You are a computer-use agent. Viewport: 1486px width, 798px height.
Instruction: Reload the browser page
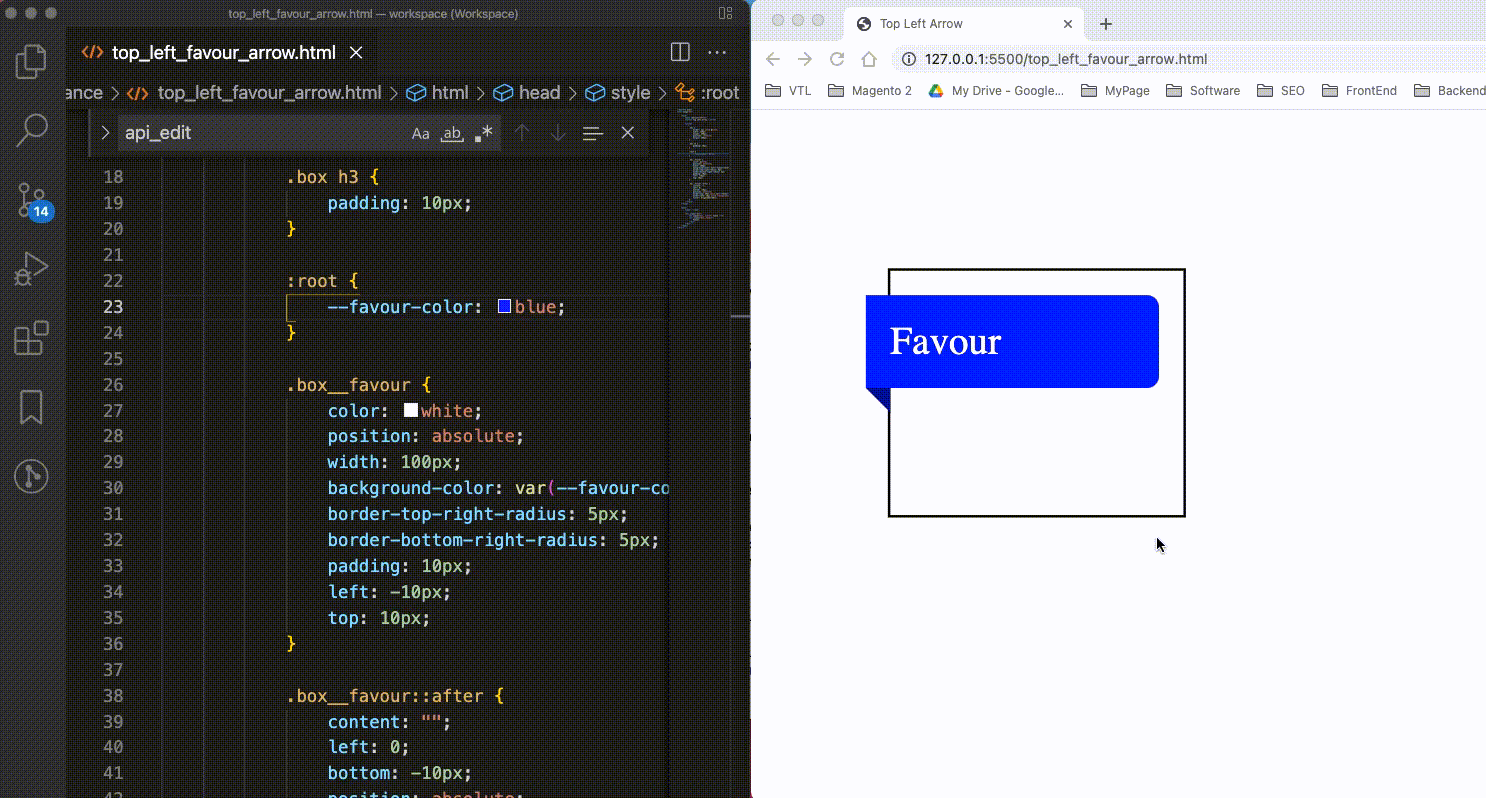(x=837, y=59)
